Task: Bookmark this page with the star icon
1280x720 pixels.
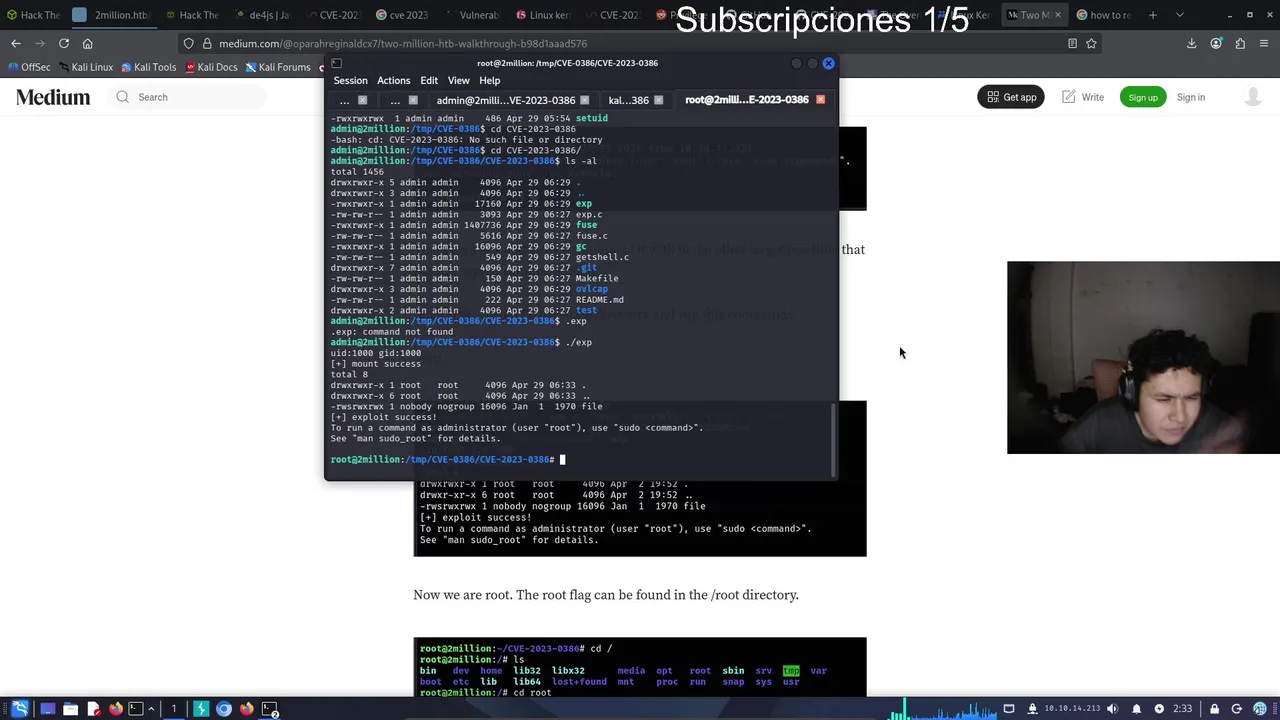Action: [x=1091, y=43]
